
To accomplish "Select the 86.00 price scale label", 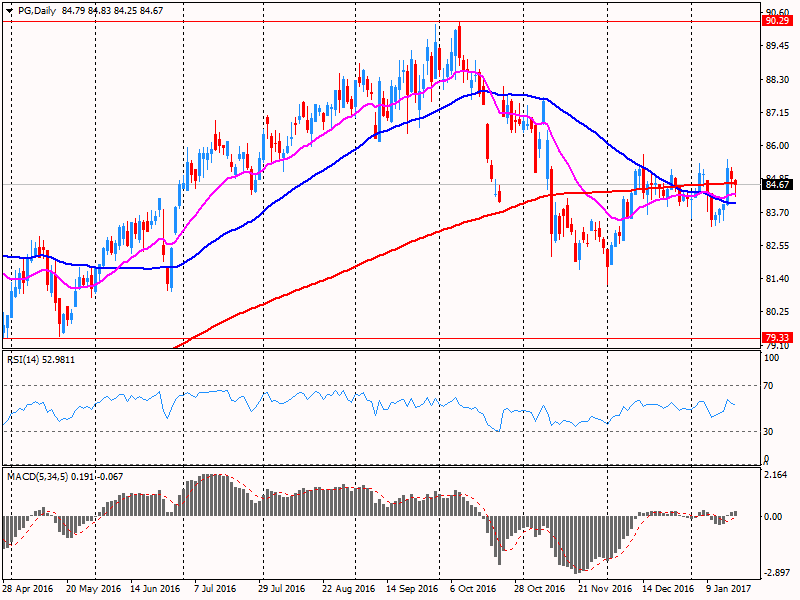I will coord(778,146).
